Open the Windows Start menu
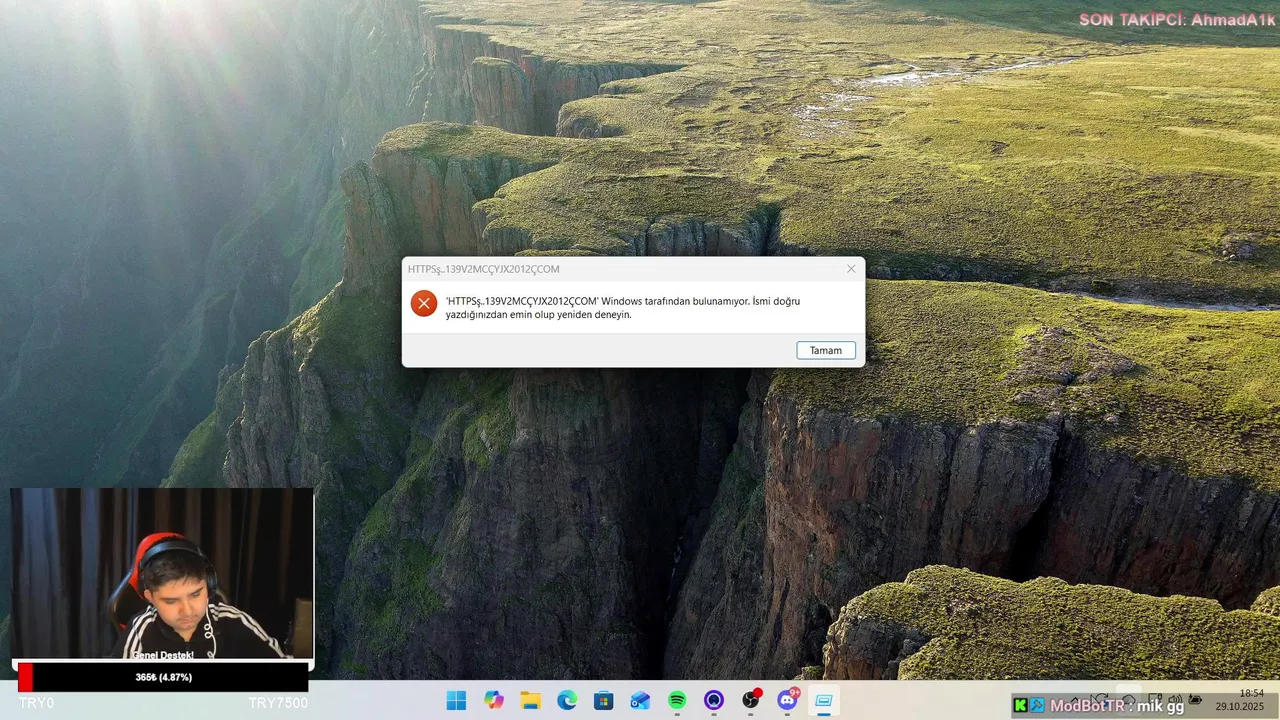 (x=456, y=701)
